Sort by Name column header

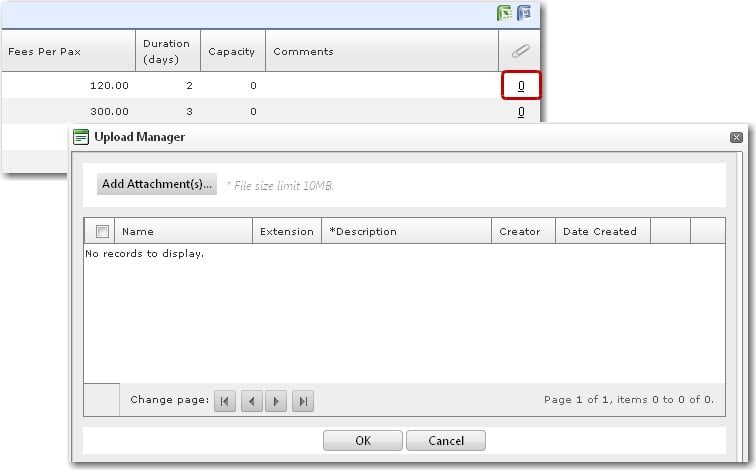[138, 231]
